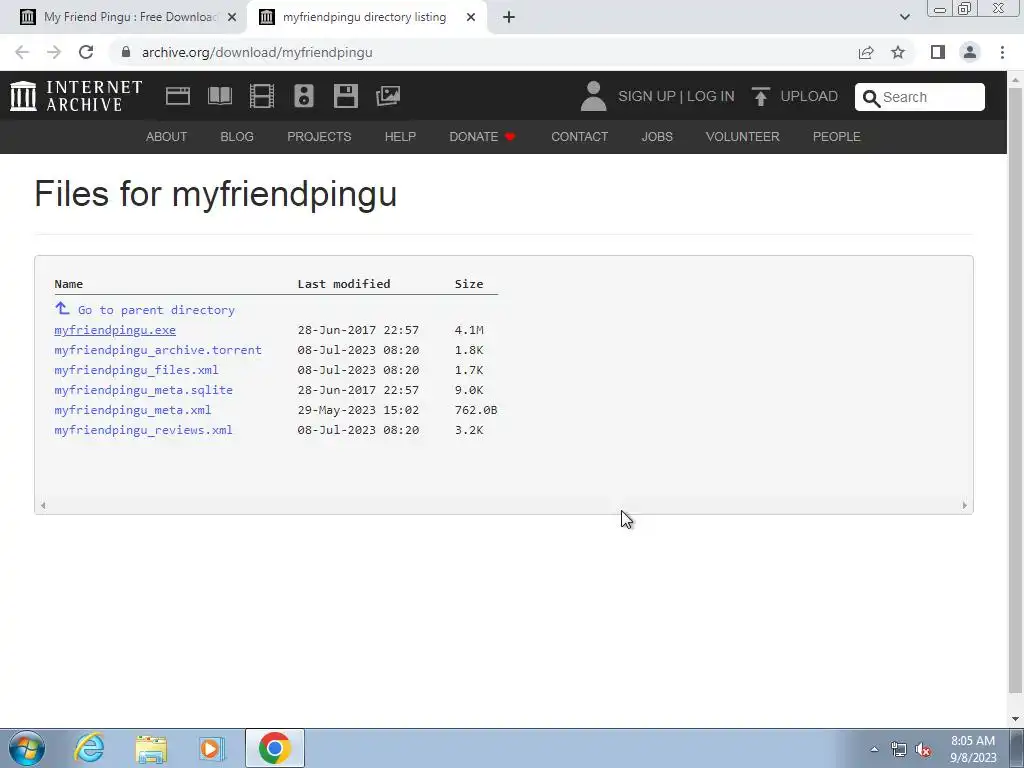Click the page vertical scrollbar

pyautogui.click(x=1015, y=392)
